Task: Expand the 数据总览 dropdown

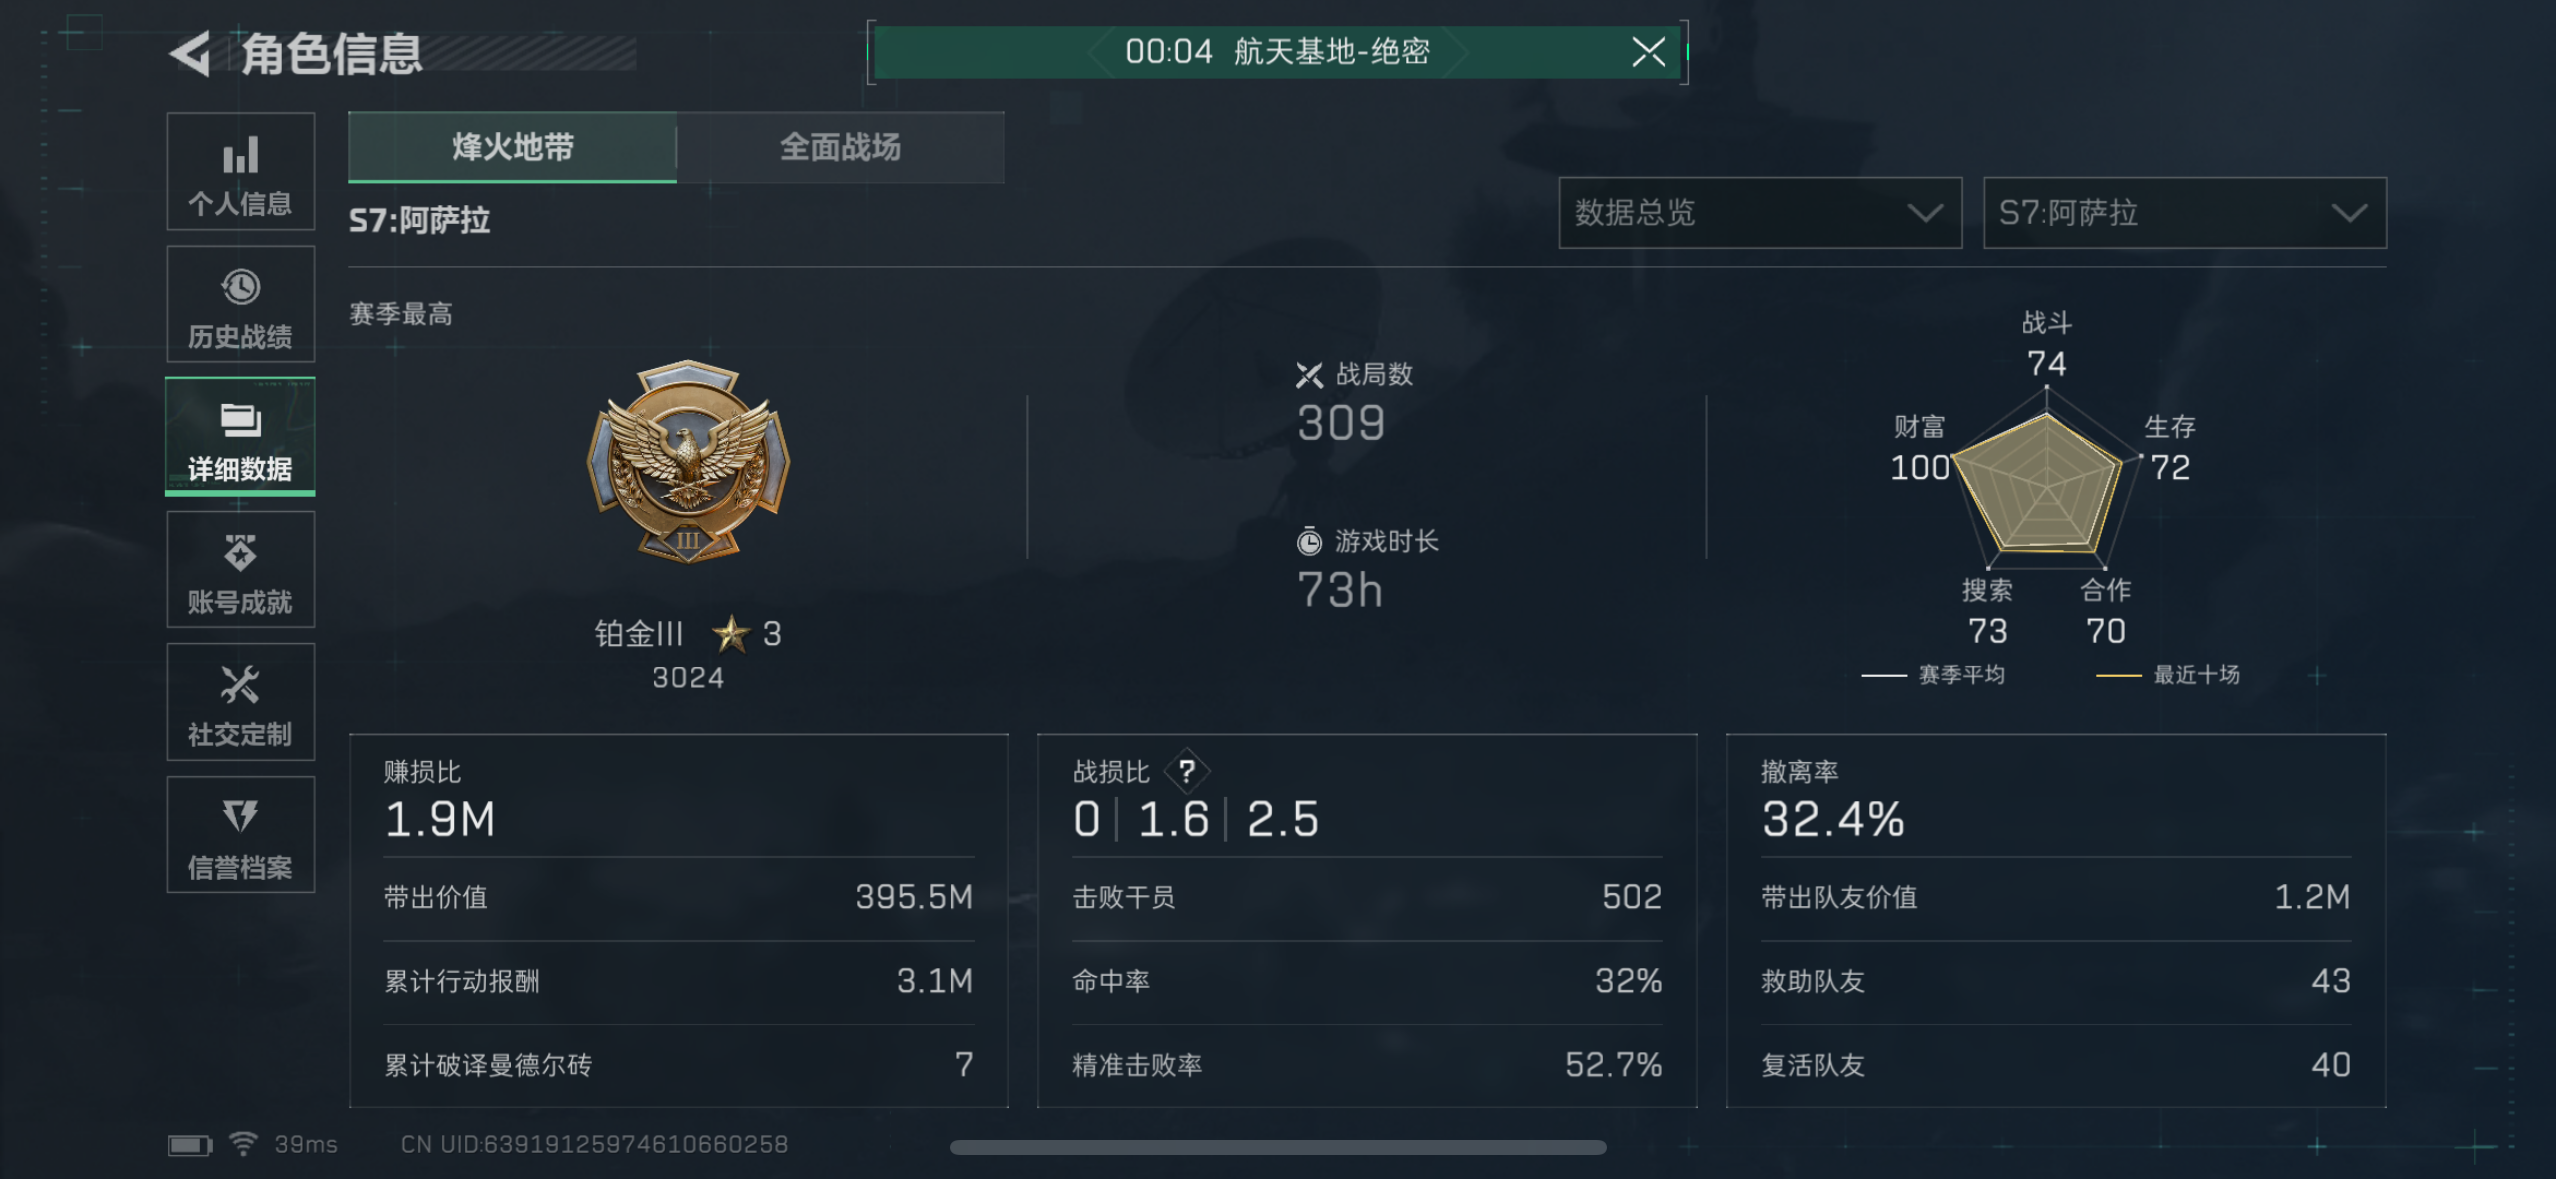Action: pyautogui.click(x=1759, y=212)
